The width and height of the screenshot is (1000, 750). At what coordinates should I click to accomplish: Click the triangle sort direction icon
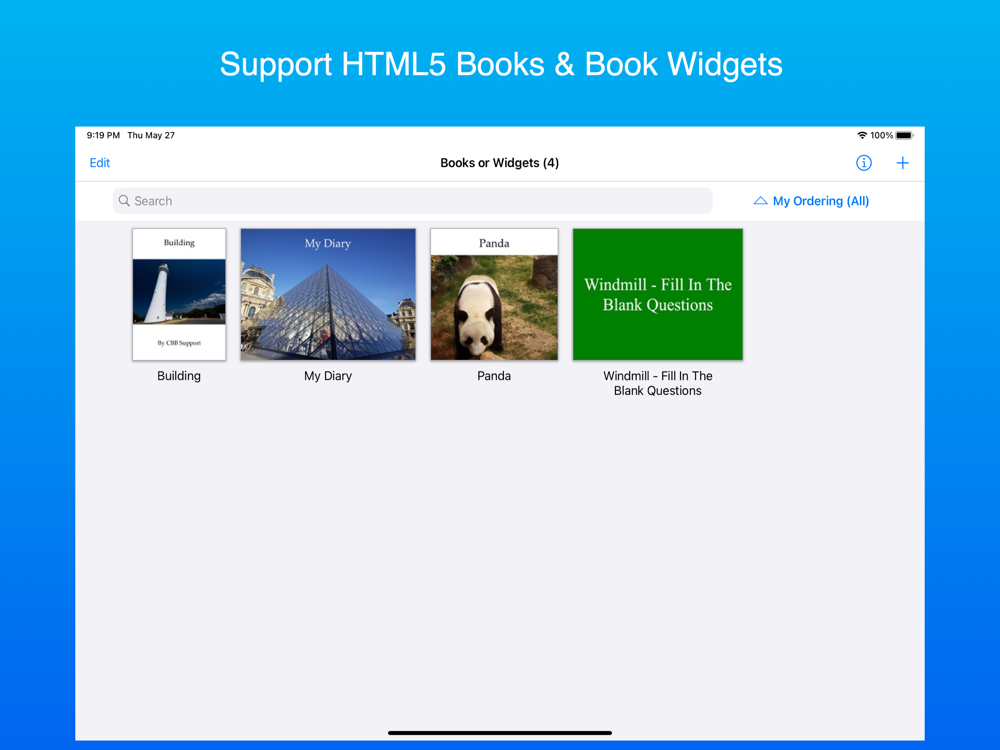pos(760,201)
